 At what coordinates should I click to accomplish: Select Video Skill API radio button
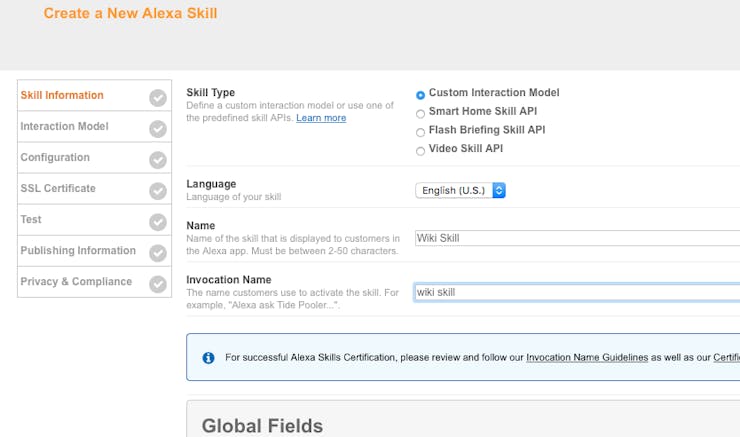tap(420, 151)
